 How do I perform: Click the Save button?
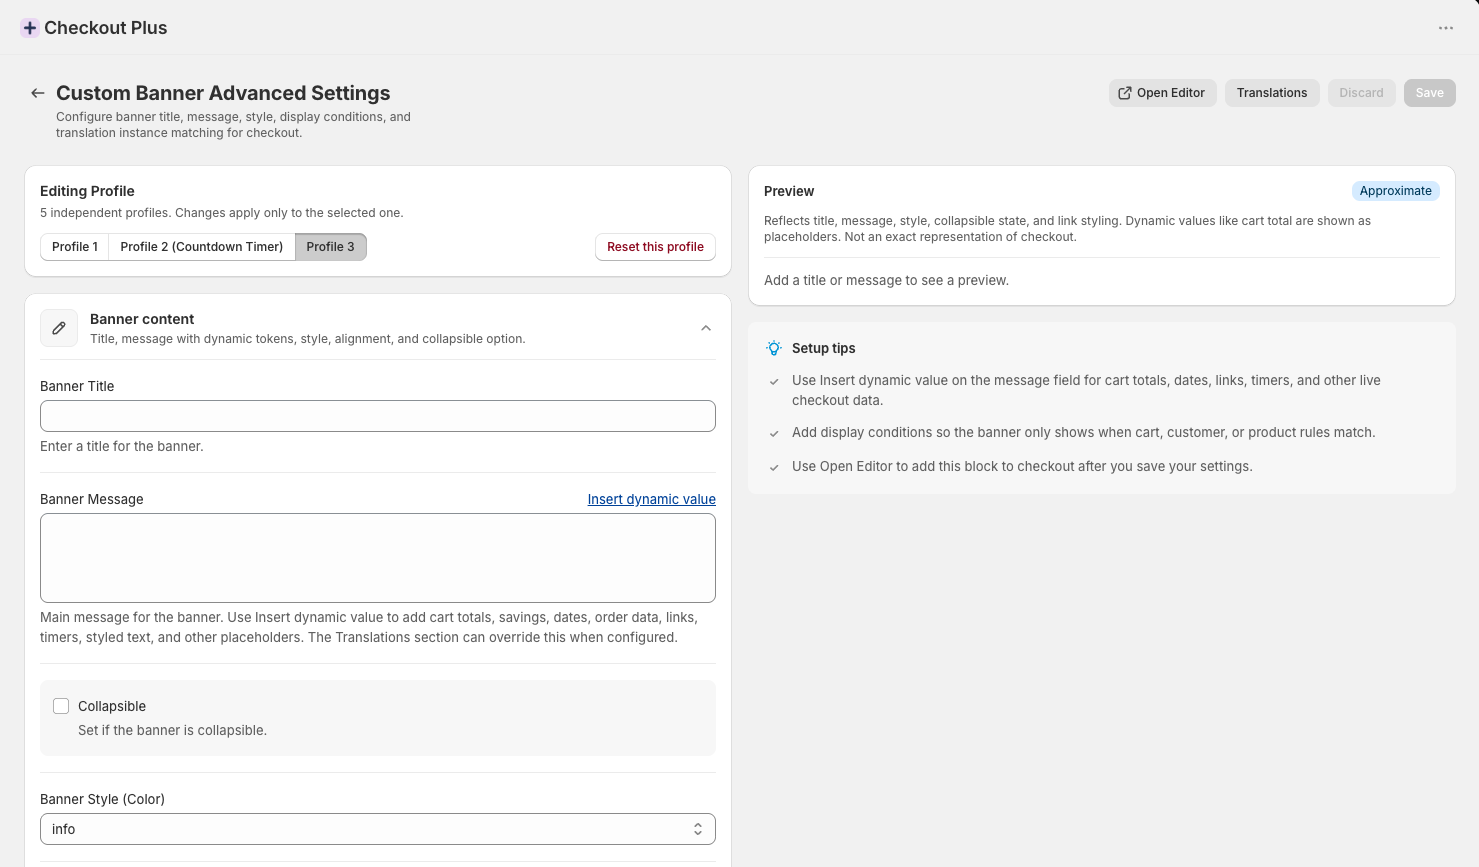pyautogui.click(x=1429, y=93)
